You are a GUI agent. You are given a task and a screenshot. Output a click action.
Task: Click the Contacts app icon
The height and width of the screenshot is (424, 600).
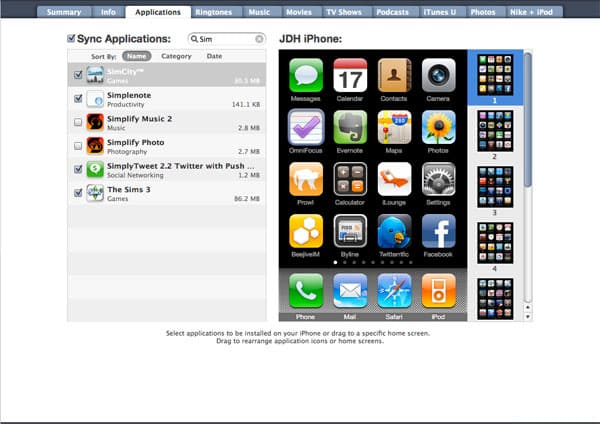tap(394, 75)
